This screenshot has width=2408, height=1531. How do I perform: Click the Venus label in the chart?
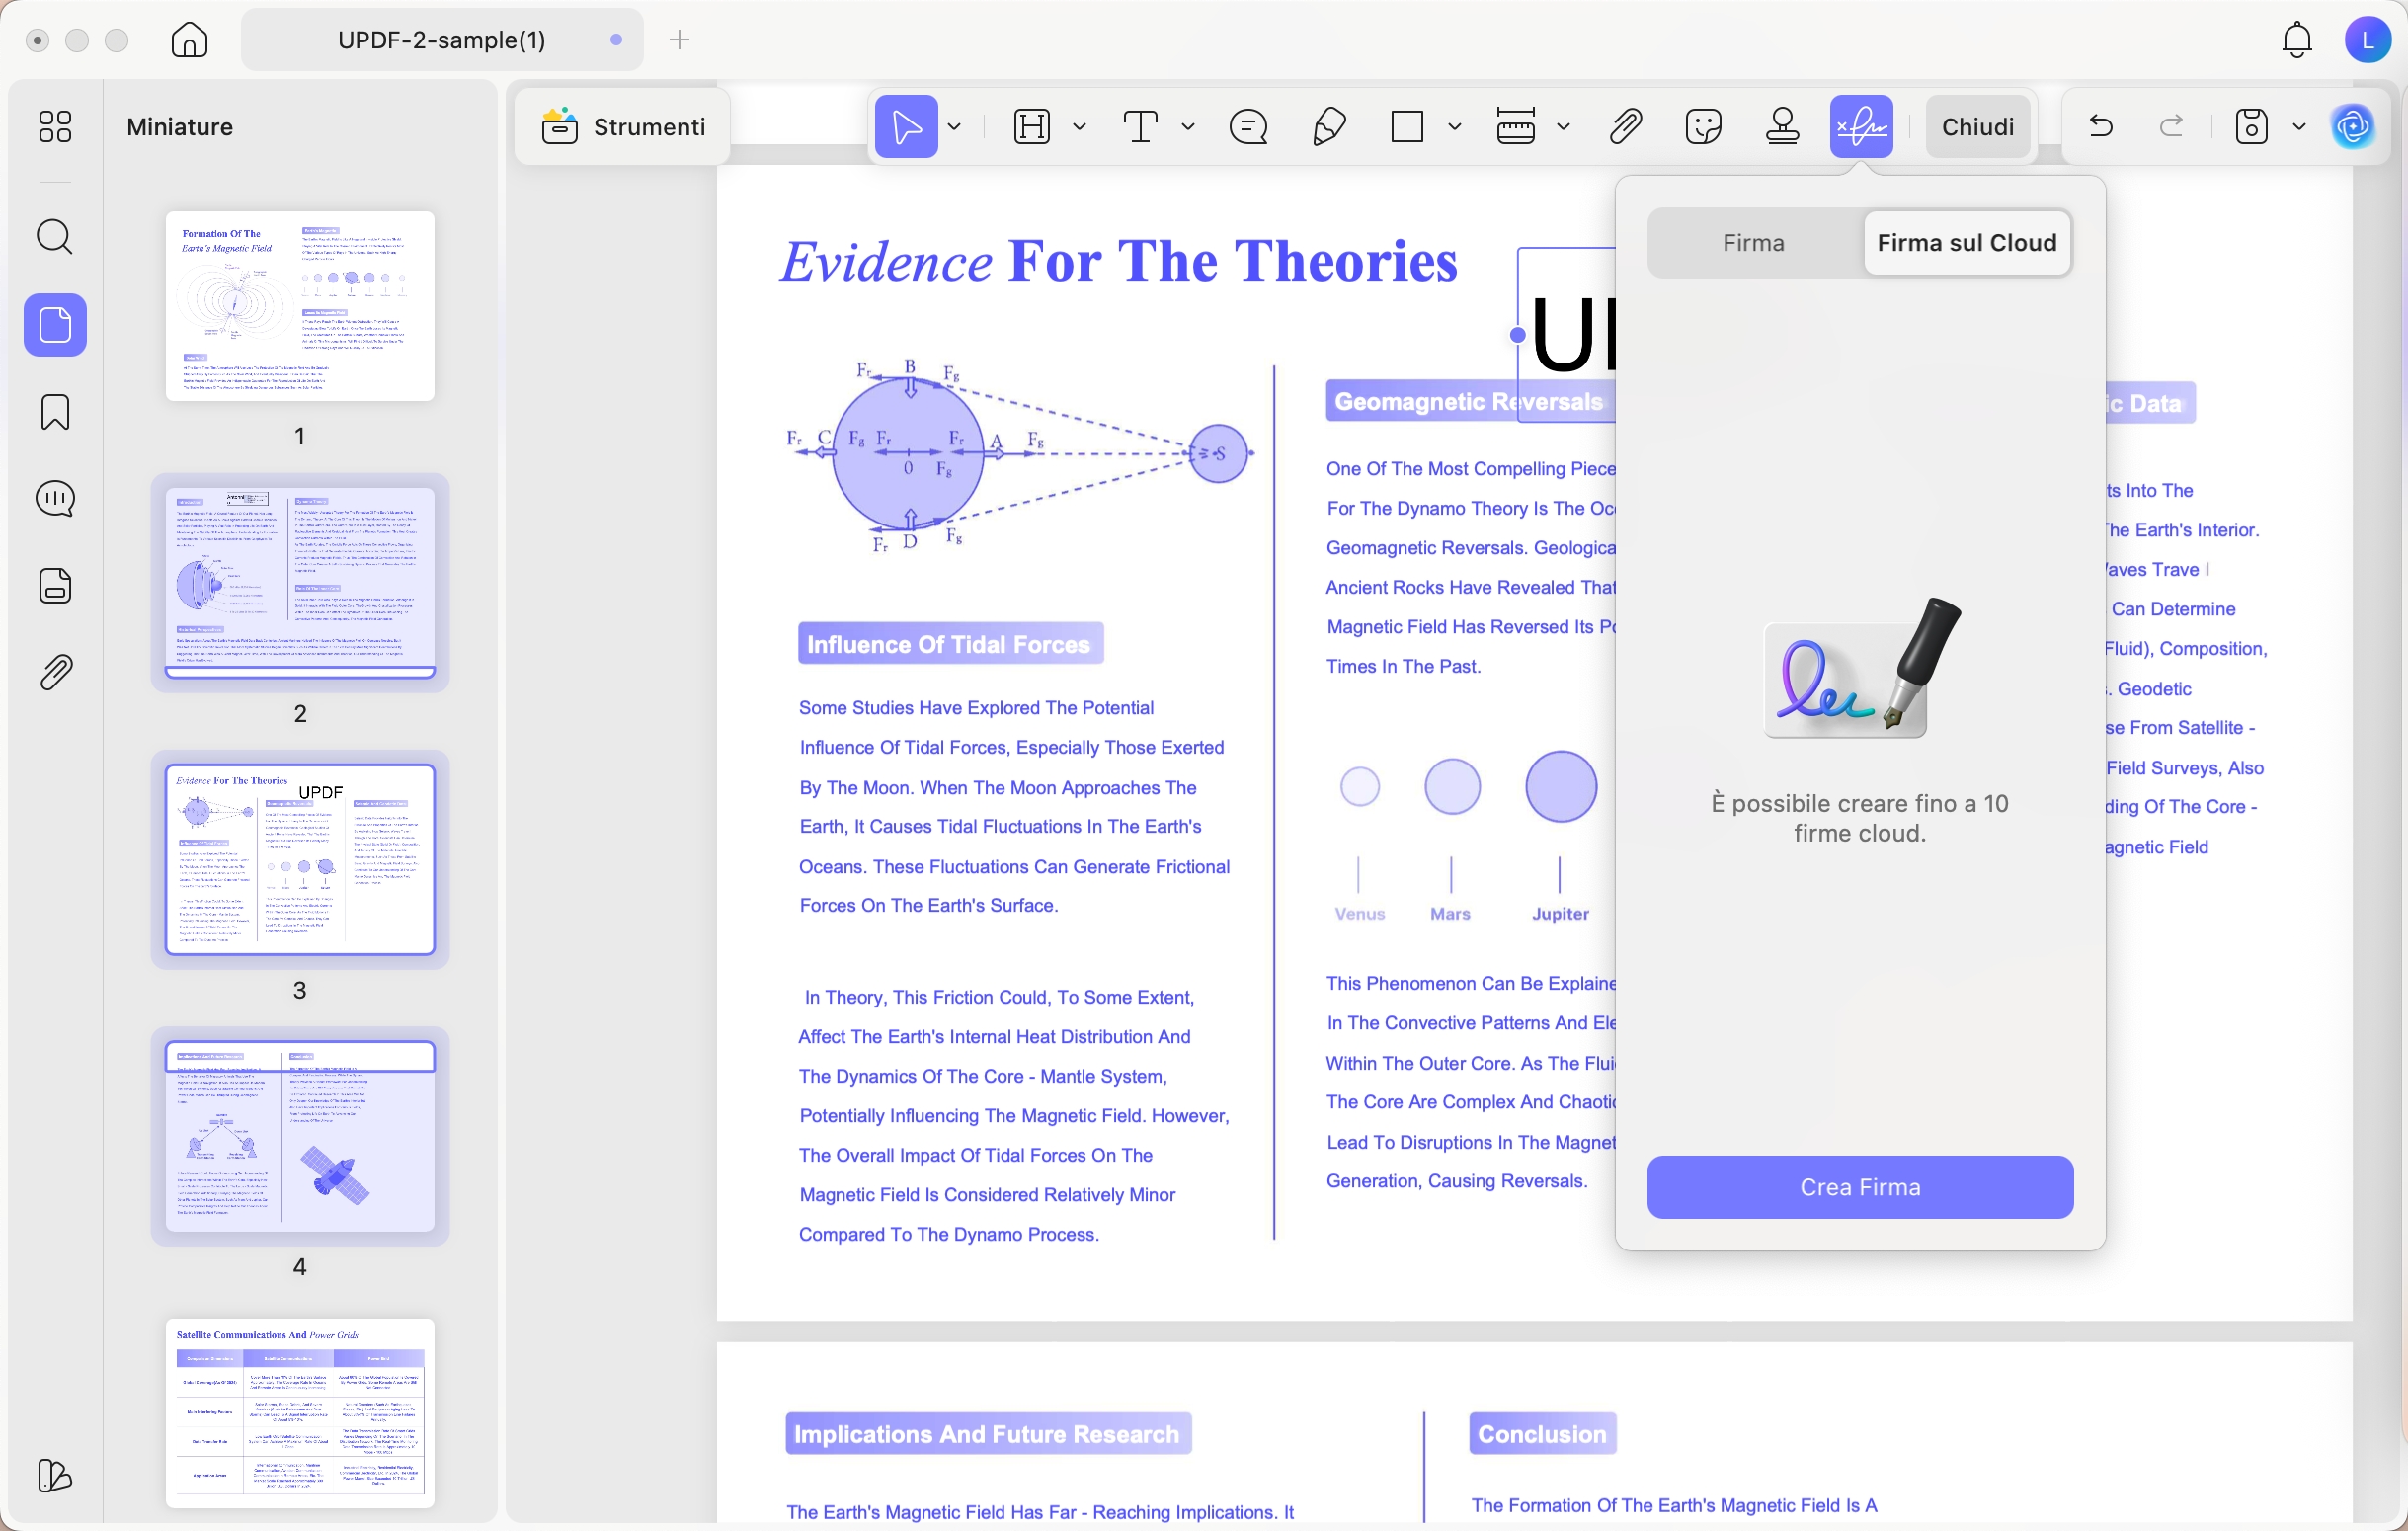1359,914
